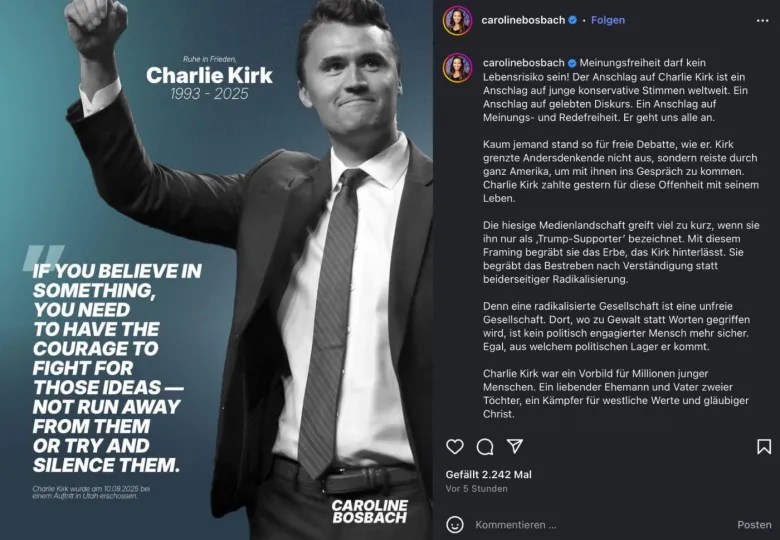
Task: Click the caption profile avatar
Action: [458, 68]
